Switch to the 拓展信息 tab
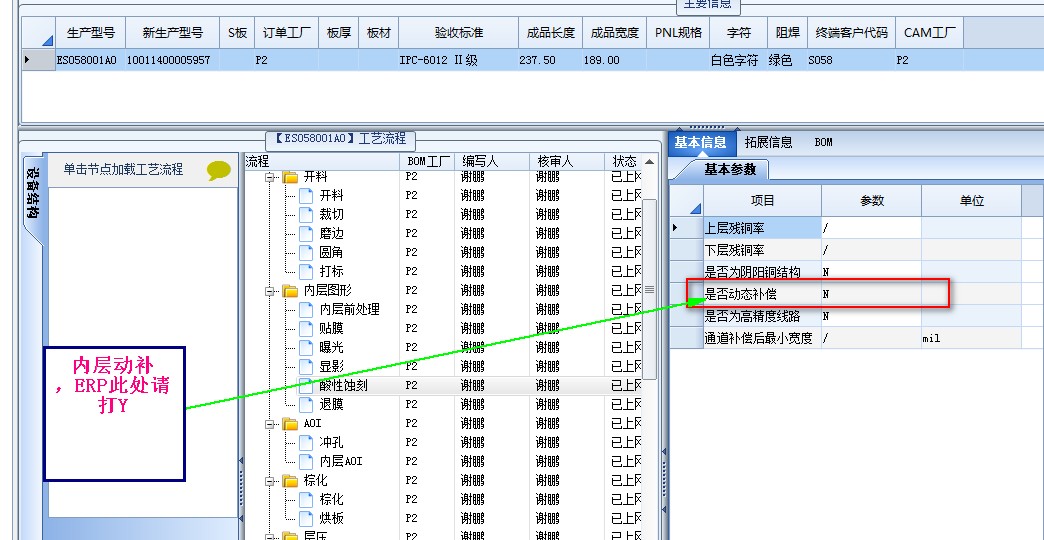This screenshot has height=540, width=1044. 768,142
